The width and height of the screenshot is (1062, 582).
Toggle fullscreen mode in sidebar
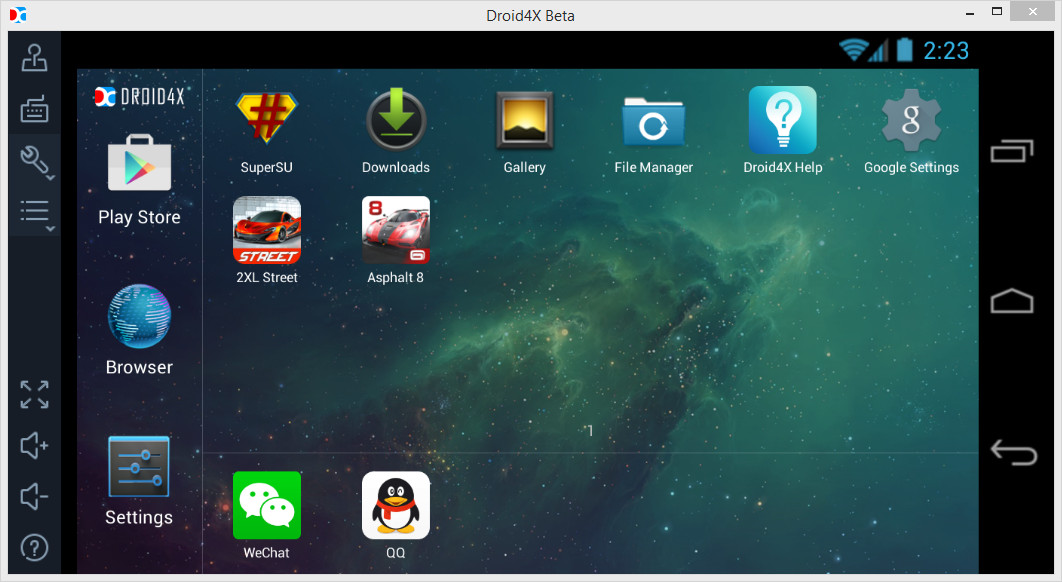34,394
